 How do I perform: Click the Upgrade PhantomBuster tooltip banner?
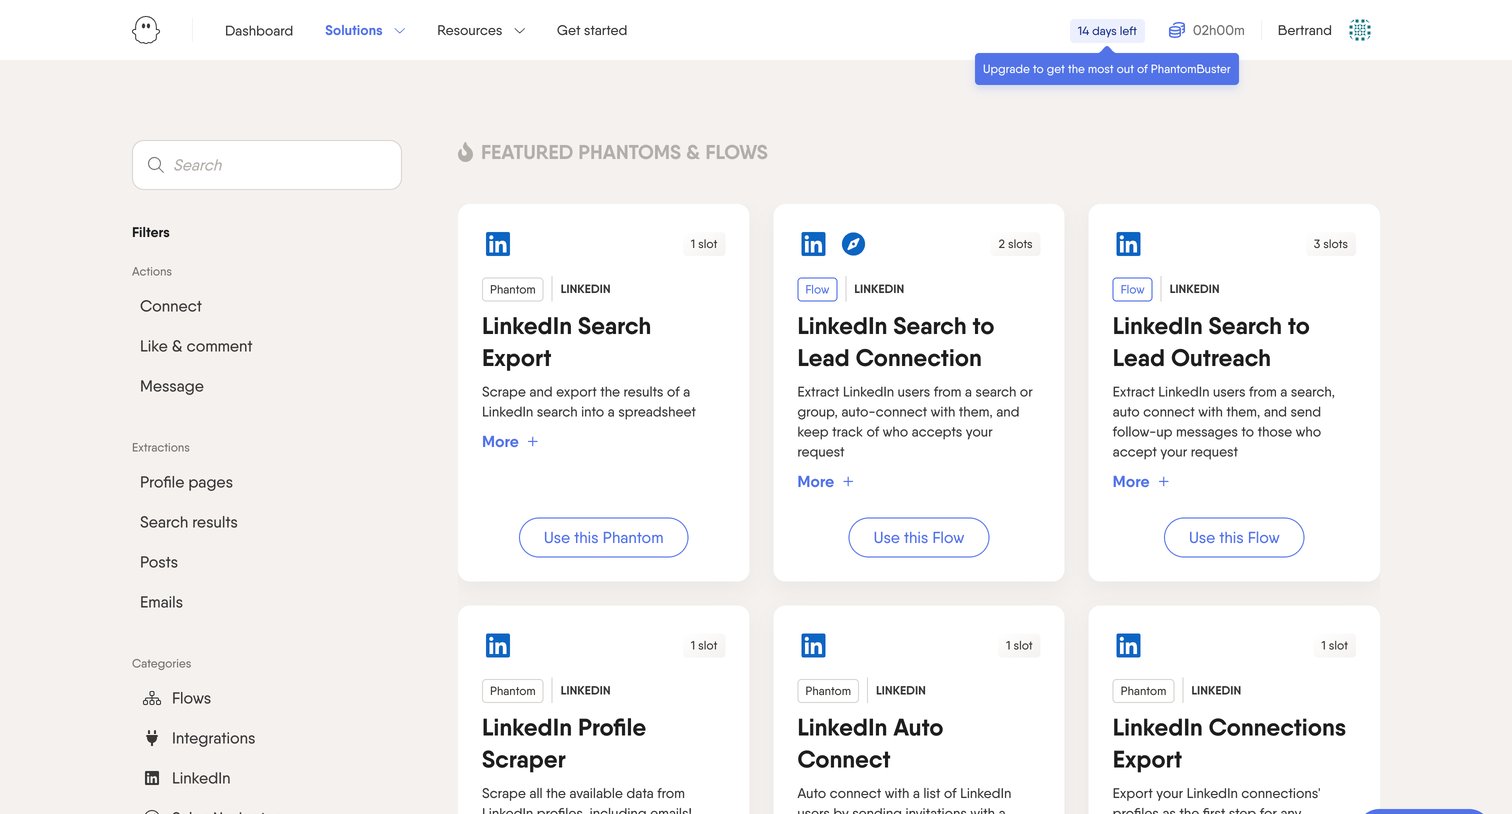coord(1107,69)
